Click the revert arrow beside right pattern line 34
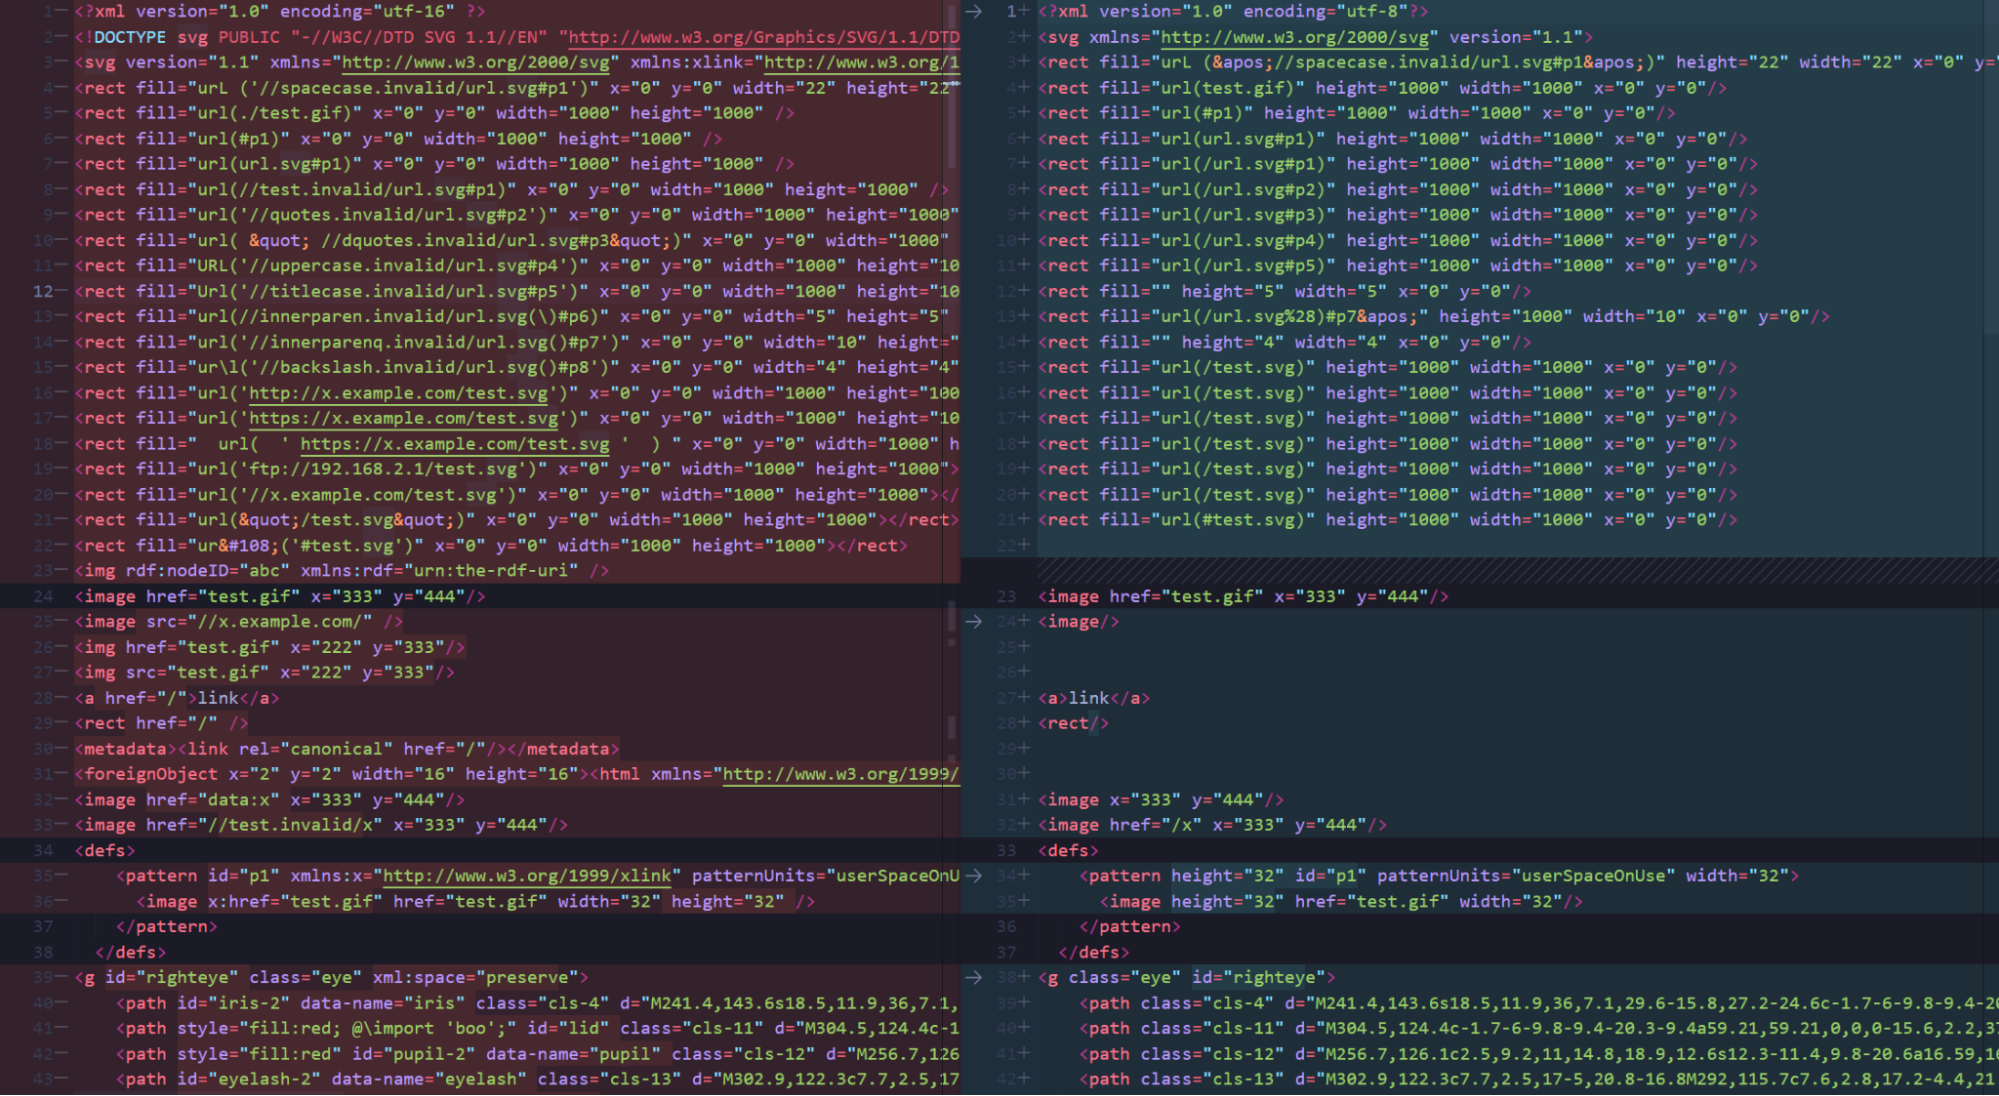 point(974,875)
